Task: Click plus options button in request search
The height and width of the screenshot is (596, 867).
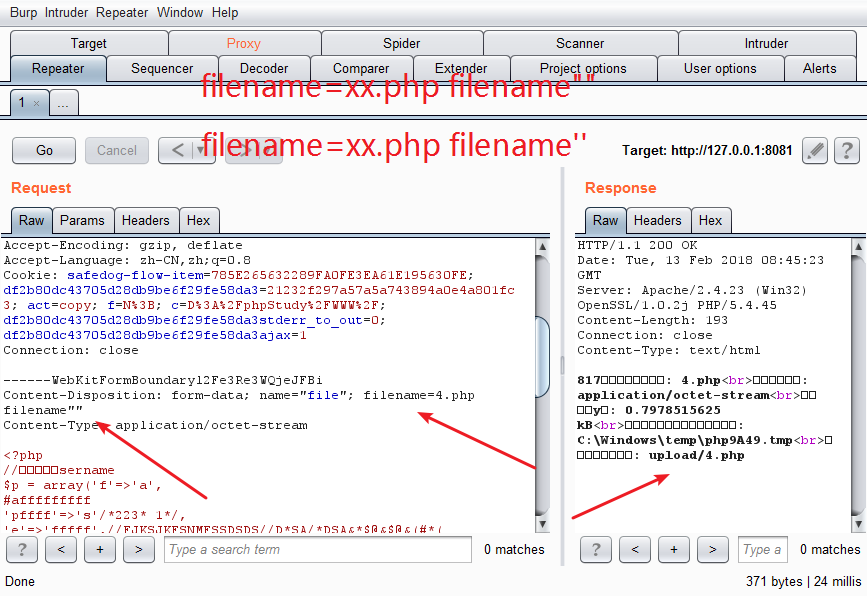Action: (x=100, y=550)
